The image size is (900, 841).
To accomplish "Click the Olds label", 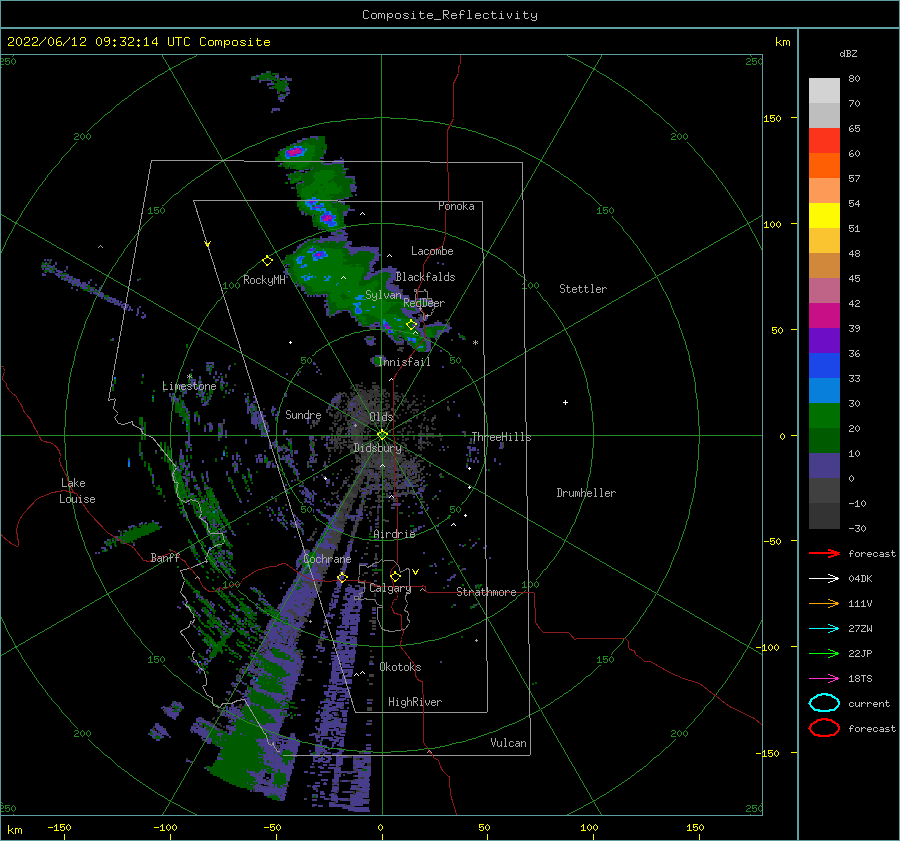I will pyautogui.click(x=381, y=417).
